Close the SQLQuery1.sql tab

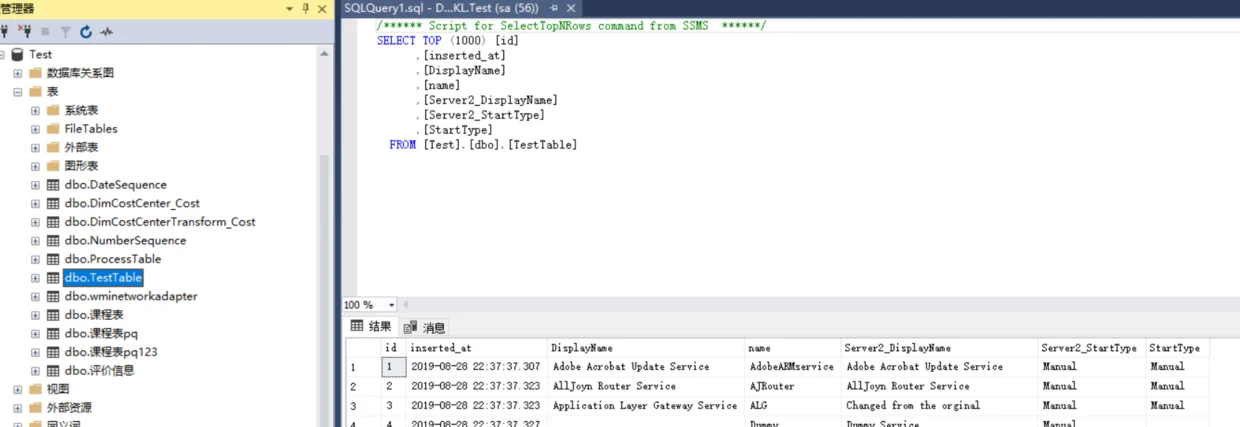pyautogui.click(x=572, y=8)
